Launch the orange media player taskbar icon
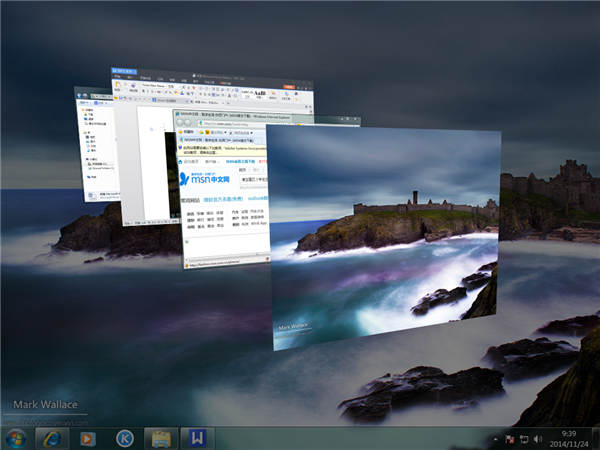The width and height of the screenshot is (600, 450). click(x=88, y=438)
